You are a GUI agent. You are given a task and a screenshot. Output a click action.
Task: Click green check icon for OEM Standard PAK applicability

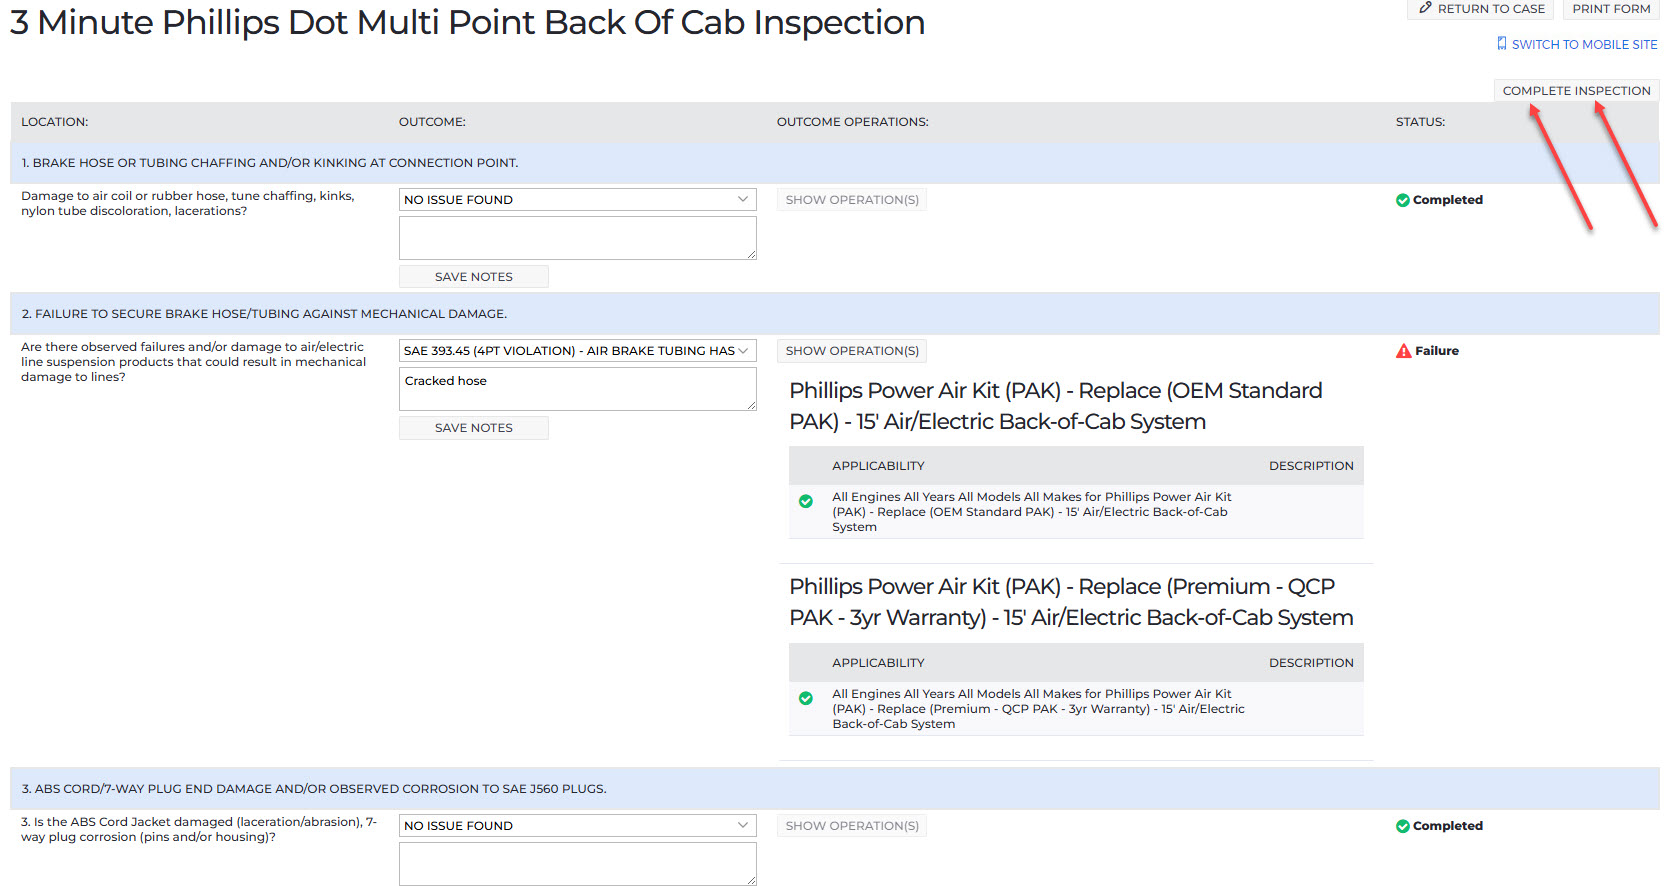click(x=806, y=501)
